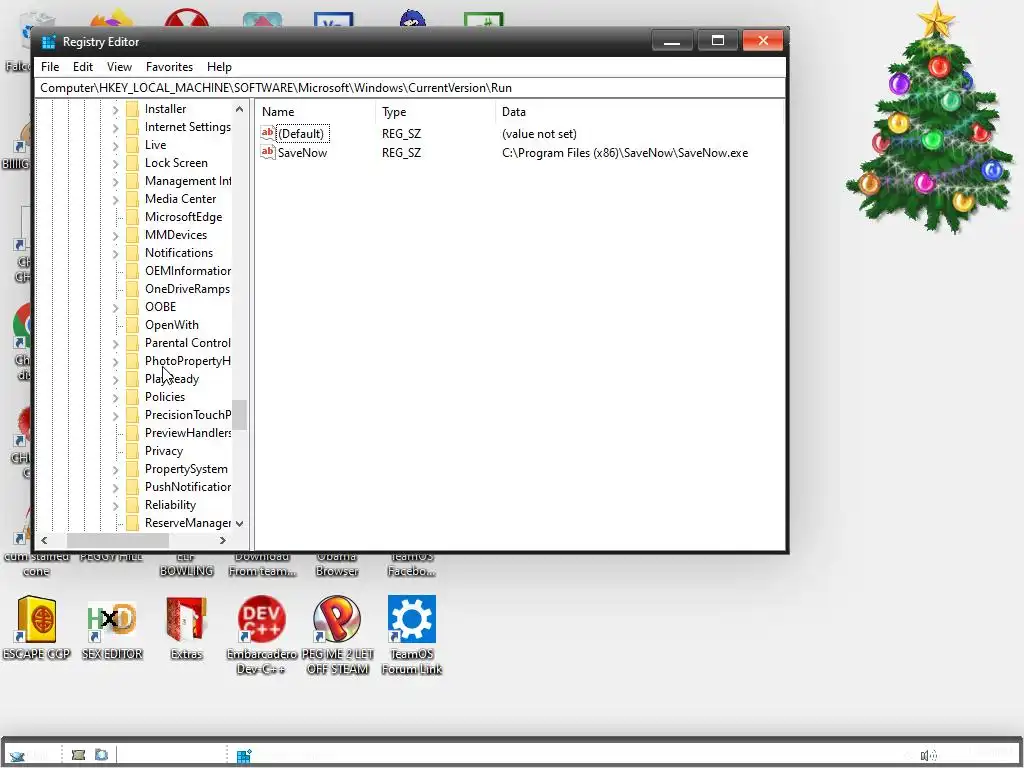This screenshot has height=768, width=1024.
Task: Click the Installer folder icon
Action: click(132, 109)
